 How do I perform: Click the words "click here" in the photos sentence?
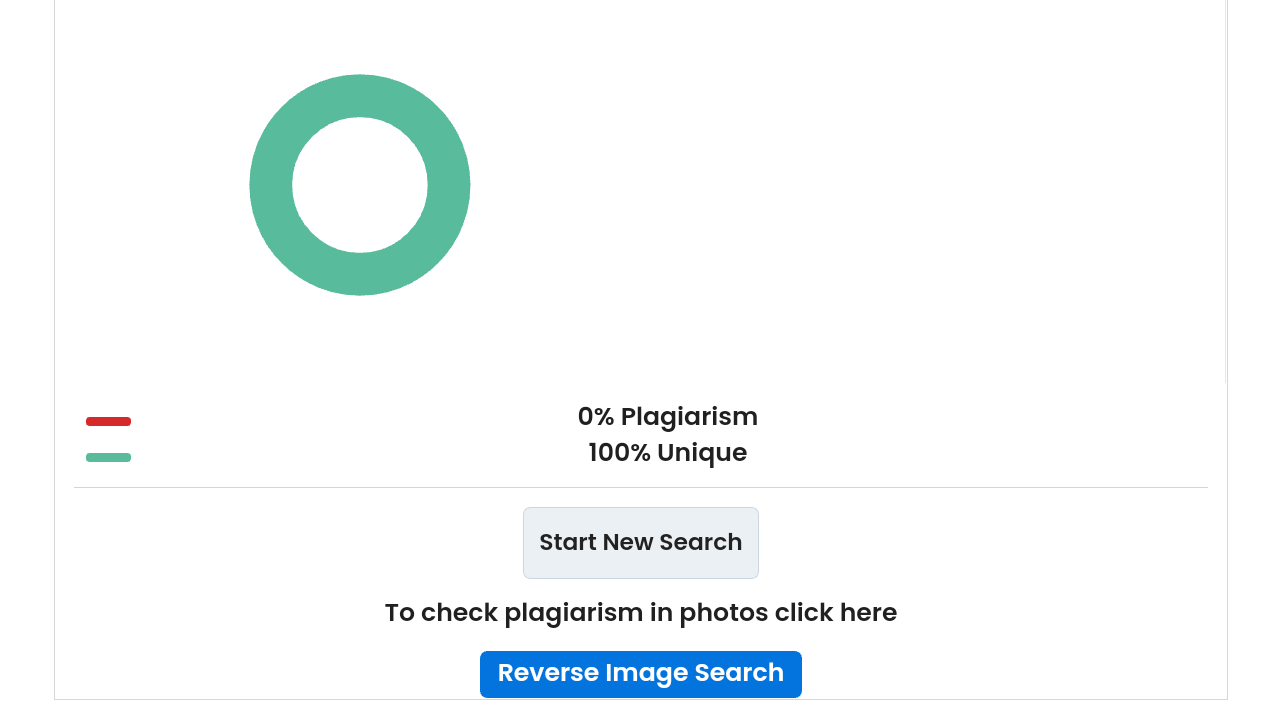(x=836, y=612)
